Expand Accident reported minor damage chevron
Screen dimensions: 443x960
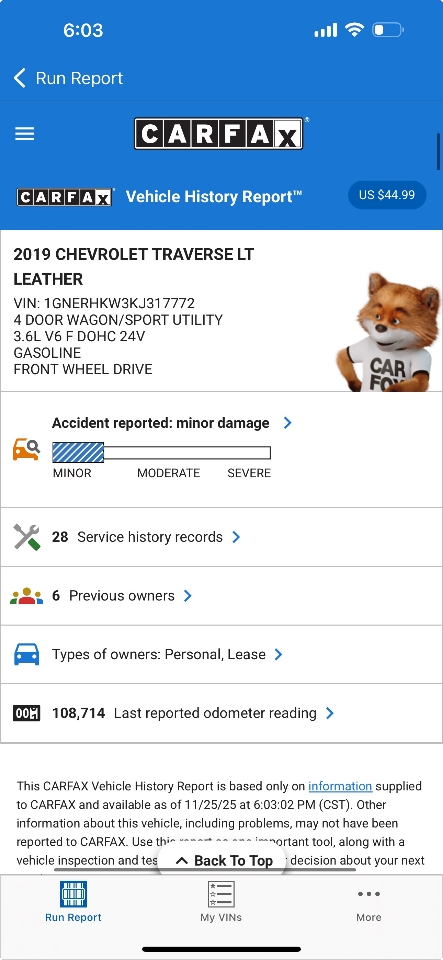288,423
